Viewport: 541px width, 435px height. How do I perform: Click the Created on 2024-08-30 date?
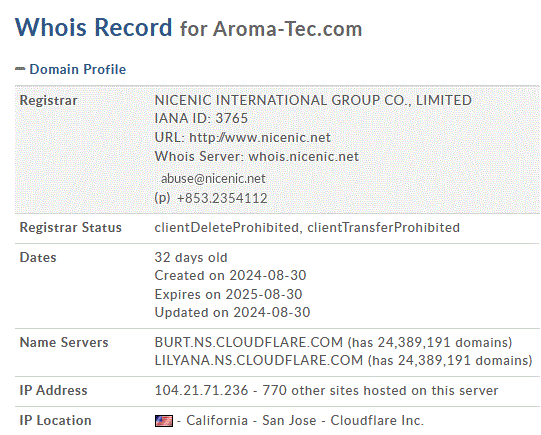230,276
